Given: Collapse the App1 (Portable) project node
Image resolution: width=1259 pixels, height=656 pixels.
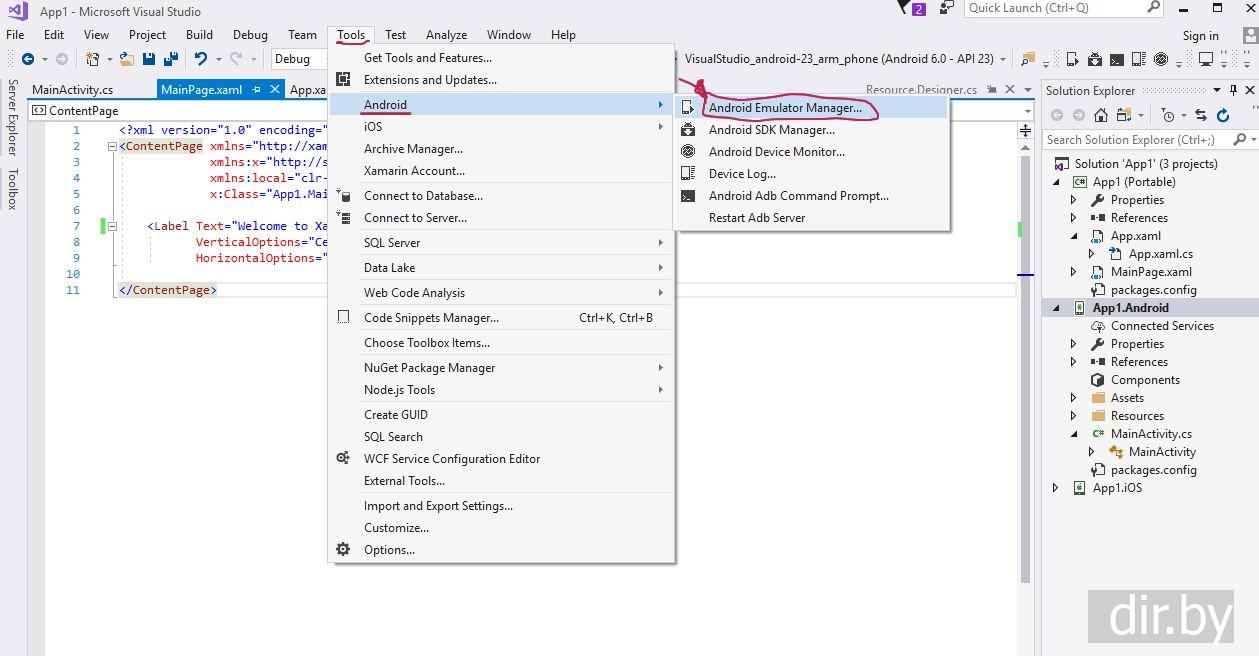Looking at the screenshot, I should [x=1057, y=182].
